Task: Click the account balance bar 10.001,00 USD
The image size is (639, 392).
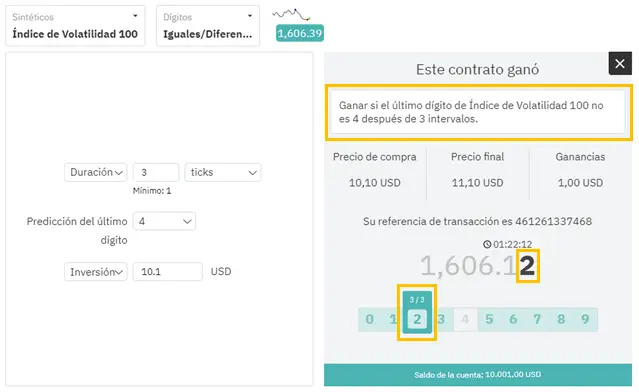Action: pyautogui.click(x=478, y=375)
